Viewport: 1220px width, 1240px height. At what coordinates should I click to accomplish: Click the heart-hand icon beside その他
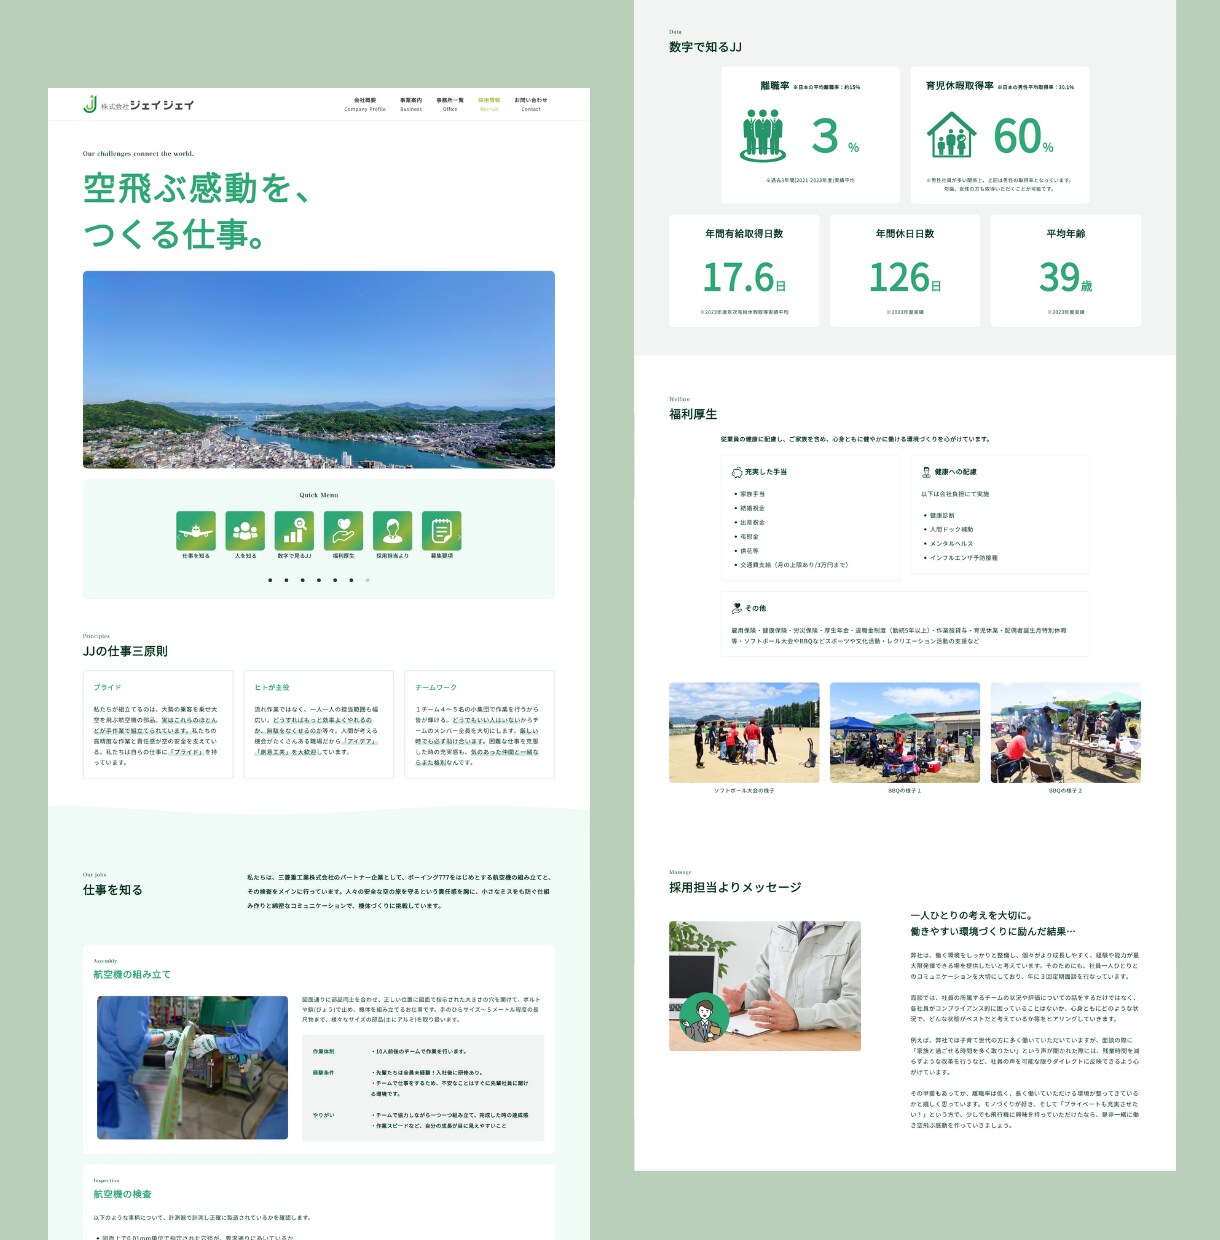tap(737, 608)
